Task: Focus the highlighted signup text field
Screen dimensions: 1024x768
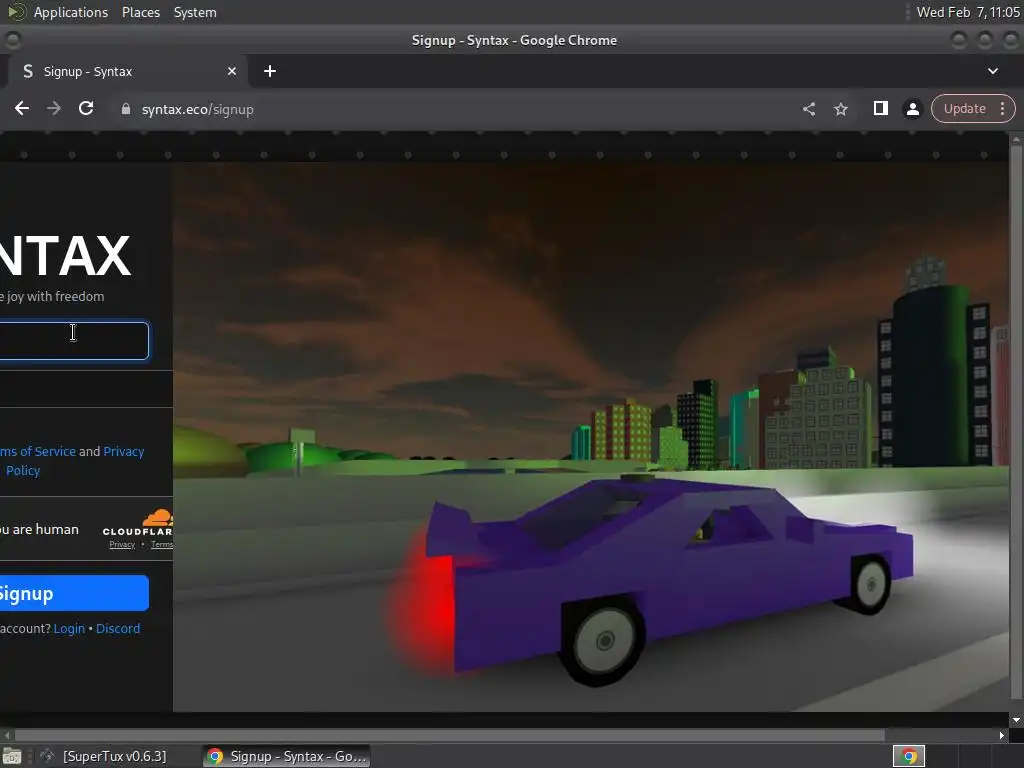Action: (x=74, y=340)
